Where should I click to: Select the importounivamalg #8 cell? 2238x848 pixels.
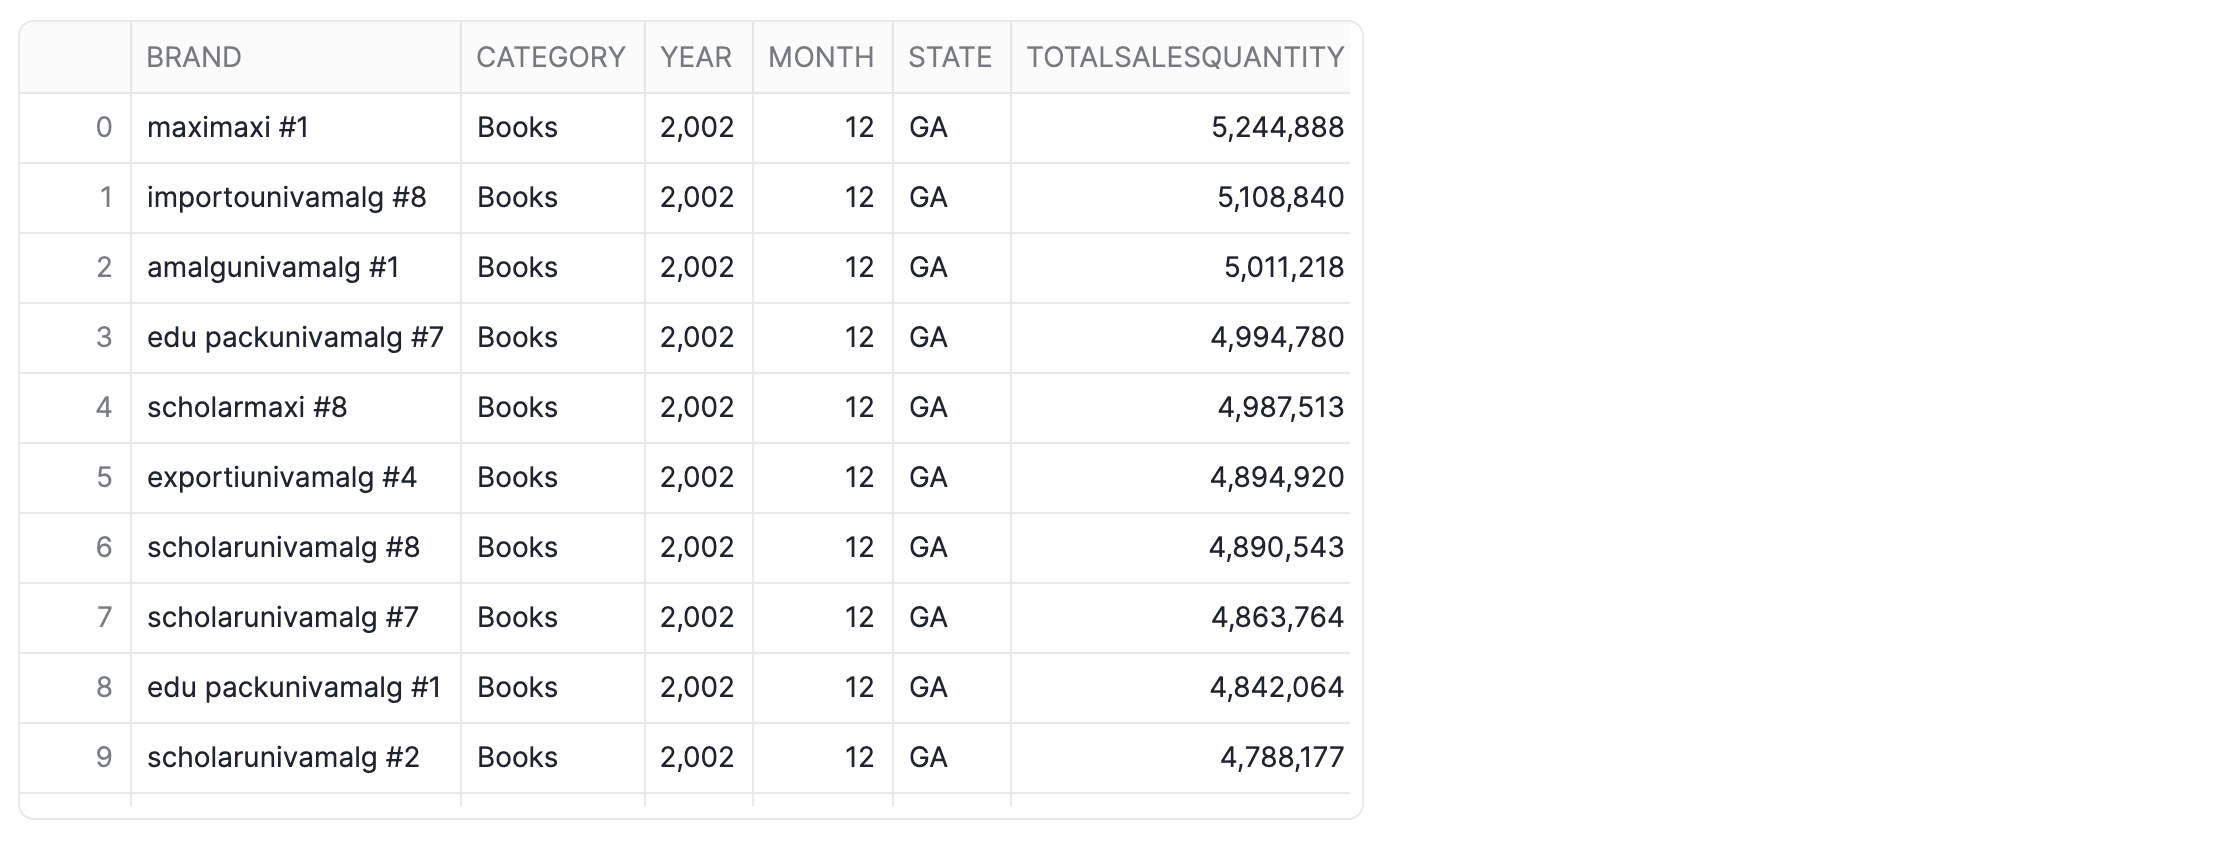click(287, 197)
